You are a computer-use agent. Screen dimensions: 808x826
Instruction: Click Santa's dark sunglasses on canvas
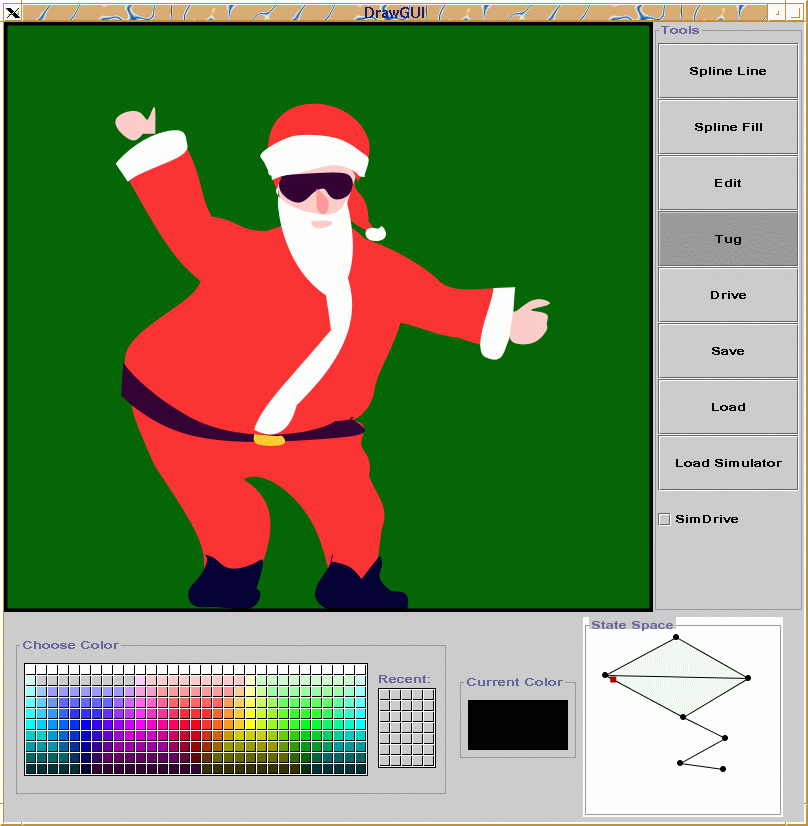point(316,187)
